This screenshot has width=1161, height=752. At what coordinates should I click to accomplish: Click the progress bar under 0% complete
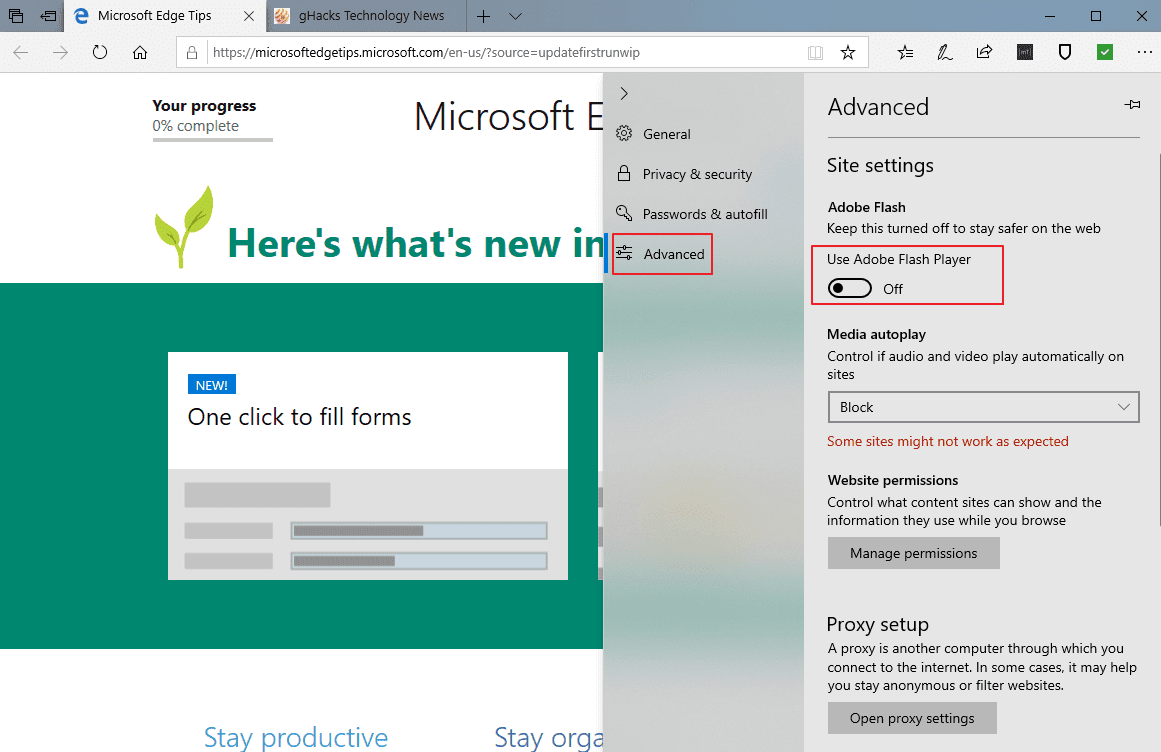(x=213, y=139)
